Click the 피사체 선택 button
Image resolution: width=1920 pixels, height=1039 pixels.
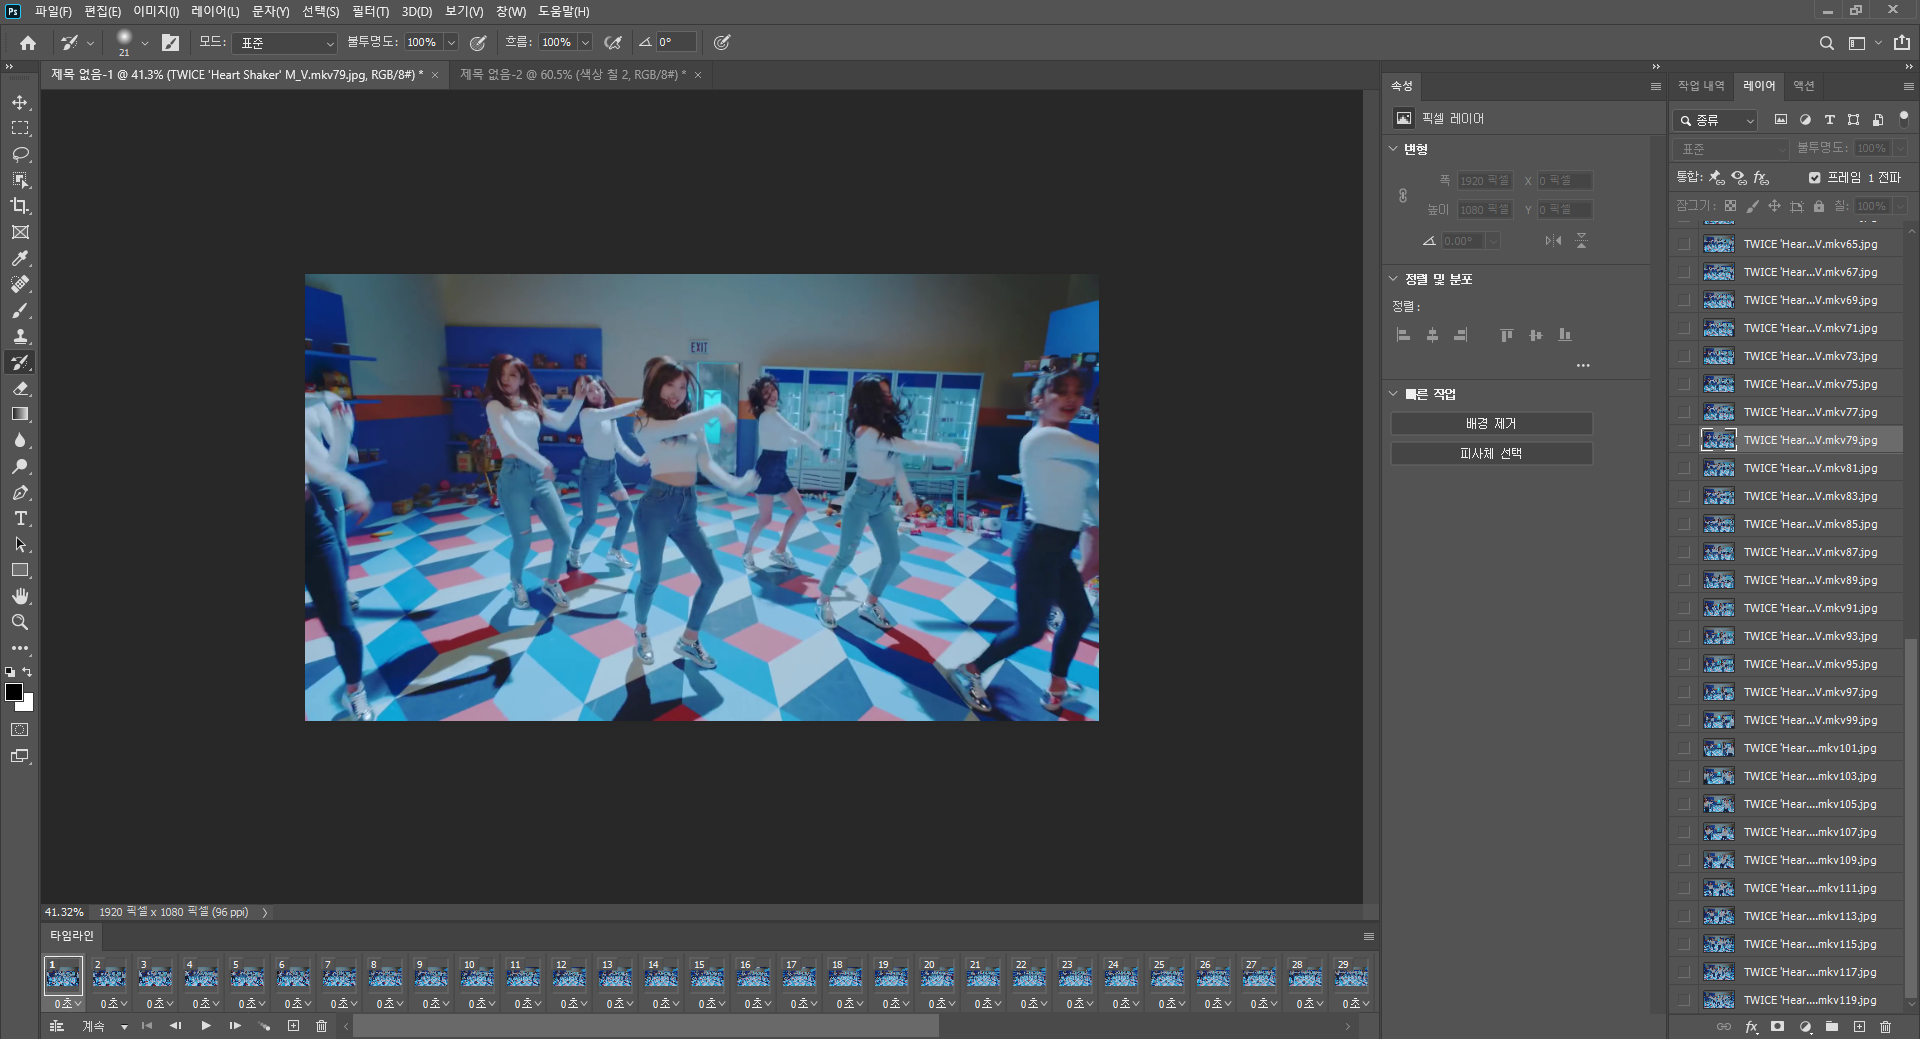1491,454
